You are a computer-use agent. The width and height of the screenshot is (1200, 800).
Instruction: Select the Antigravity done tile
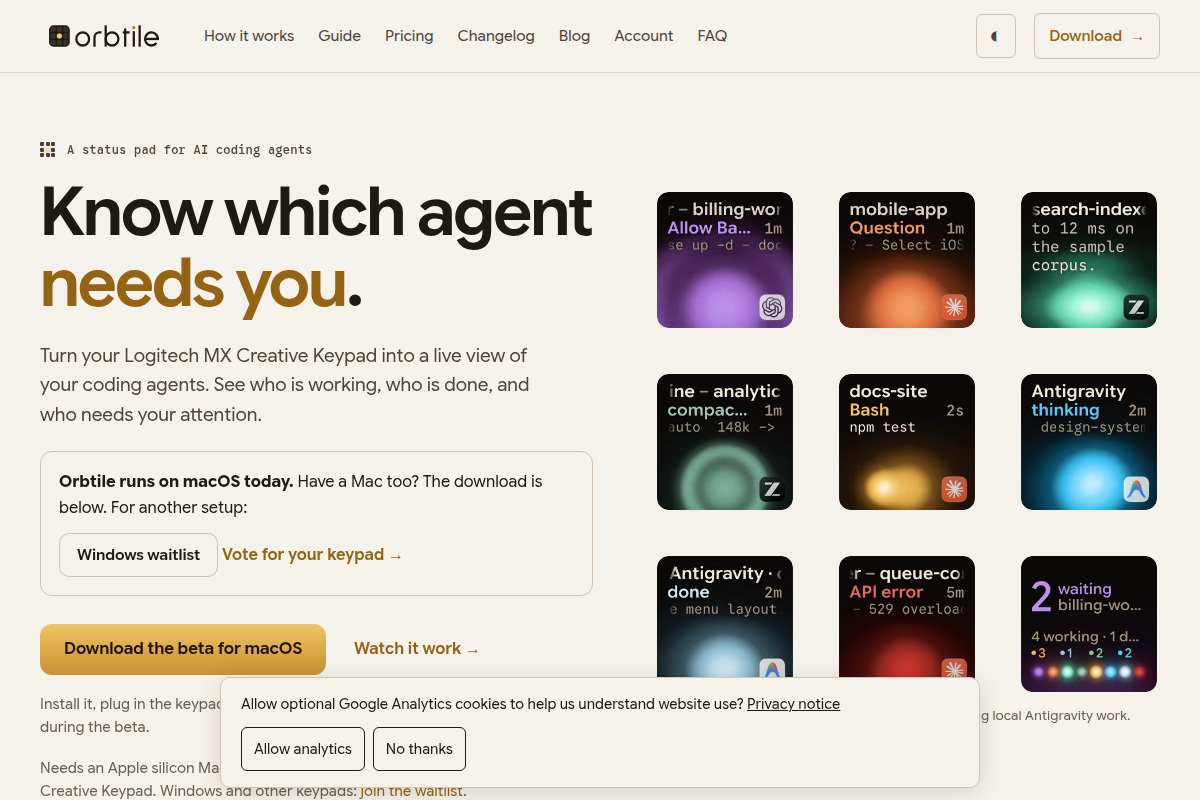point(725,617)
